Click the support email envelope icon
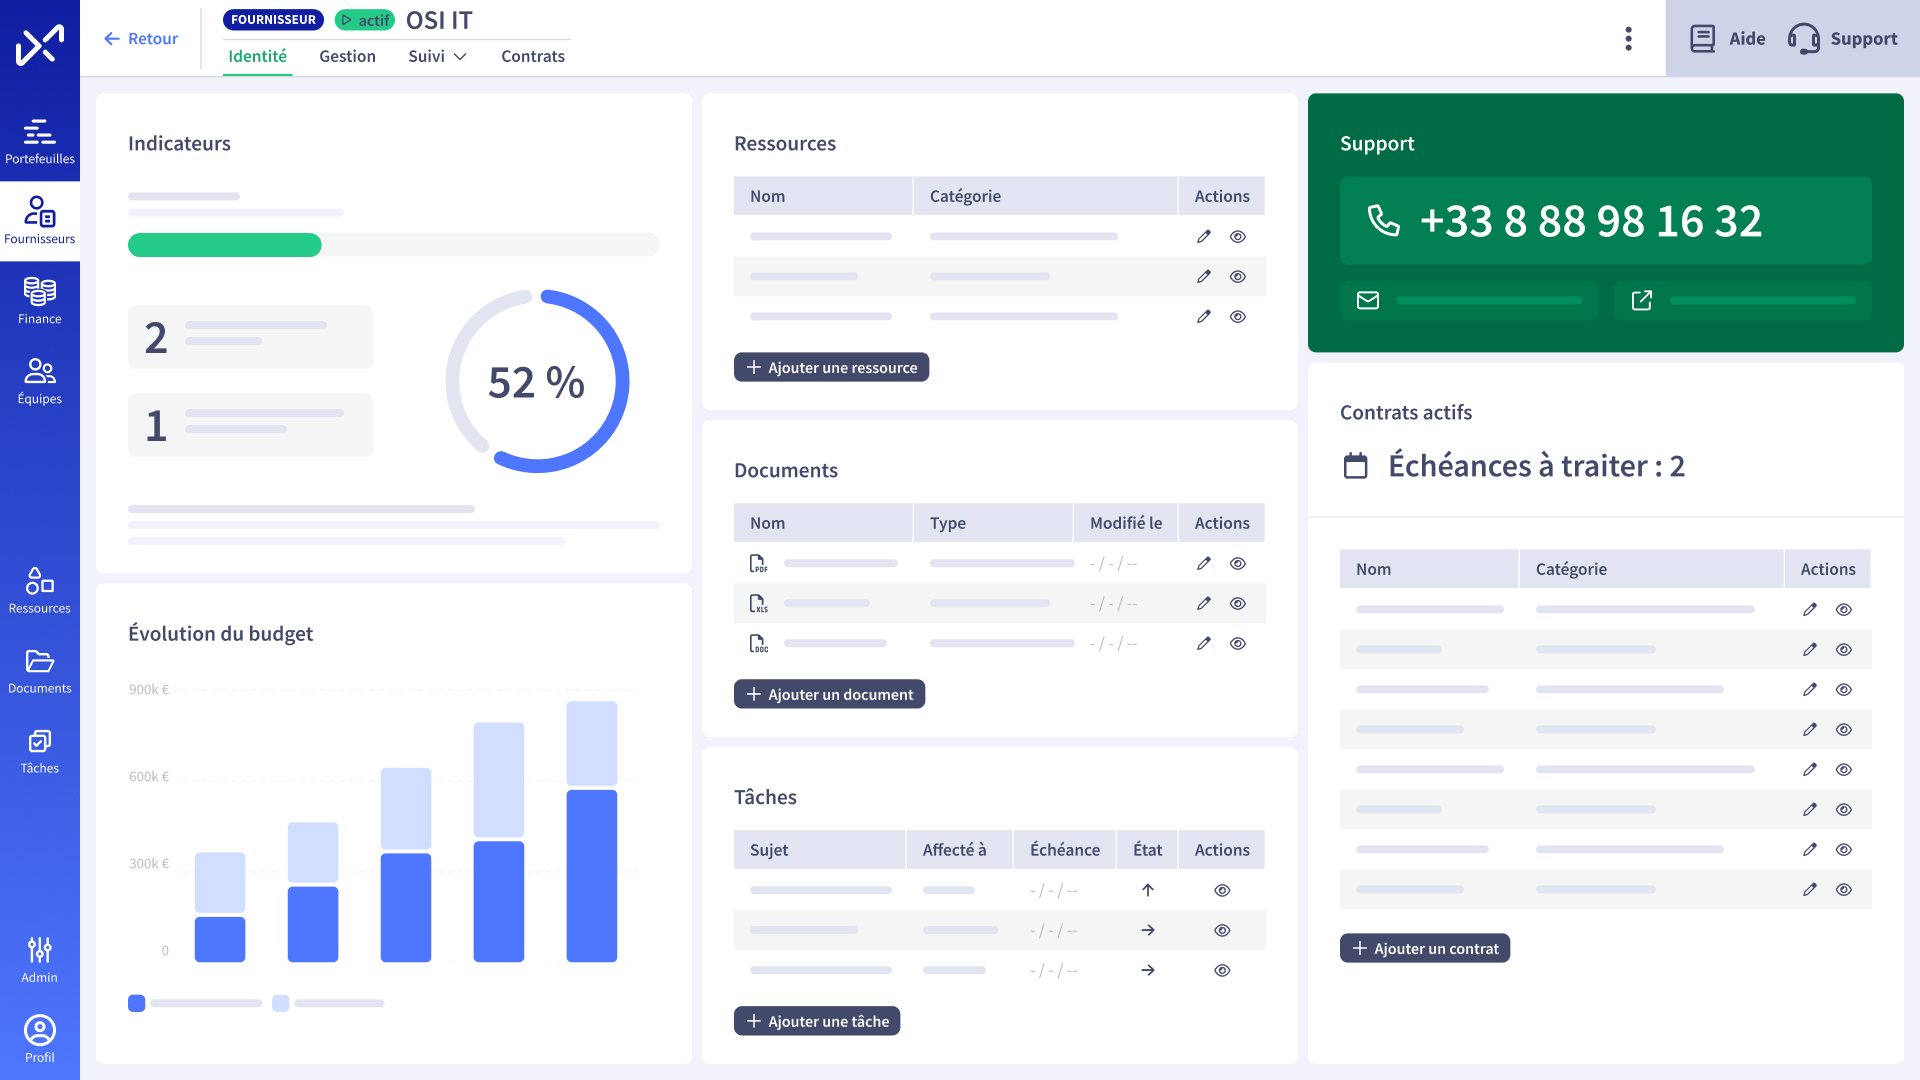 [1367, 300]
